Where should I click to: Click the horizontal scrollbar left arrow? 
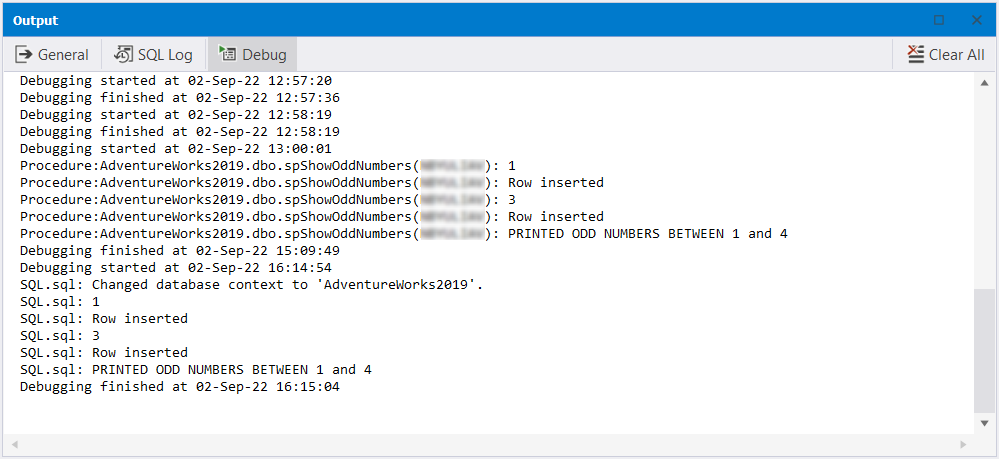click(13, 444)
